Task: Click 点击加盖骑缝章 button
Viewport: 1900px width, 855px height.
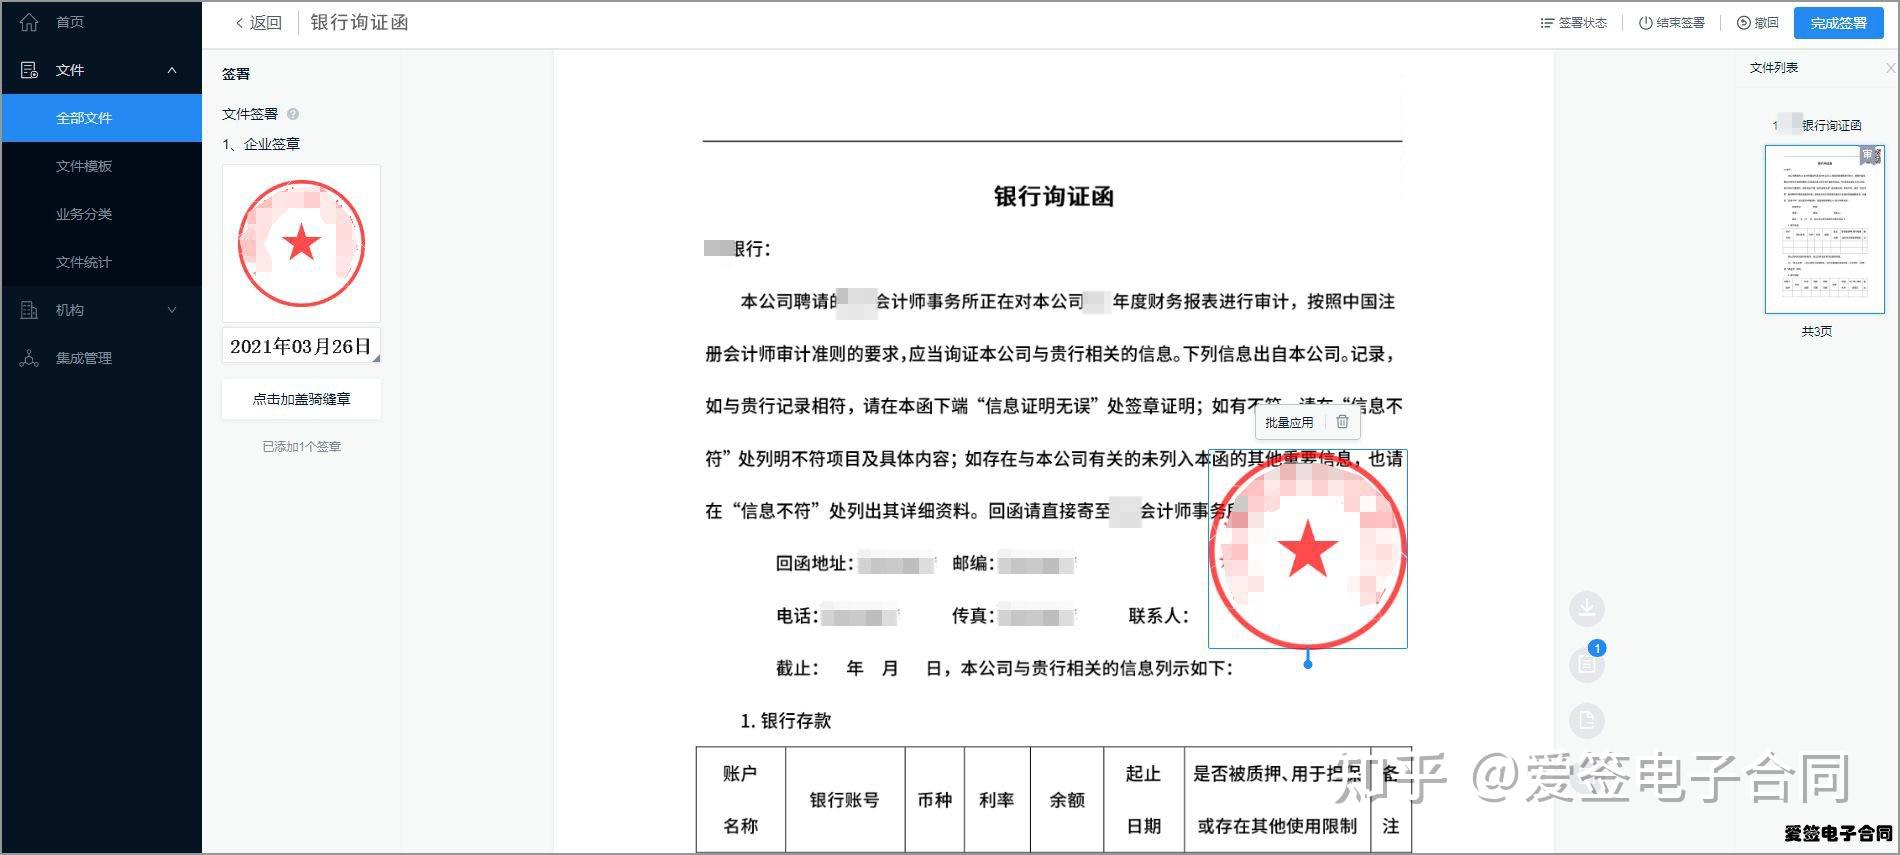Action: point(301,399)
